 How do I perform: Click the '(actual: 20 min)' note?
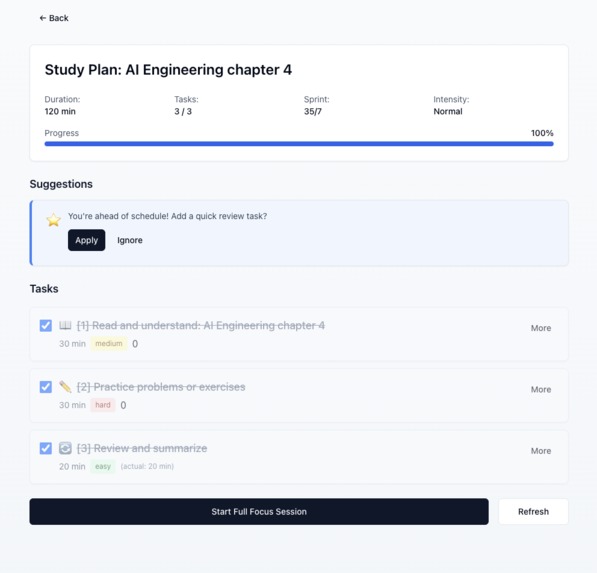point(147,466)
